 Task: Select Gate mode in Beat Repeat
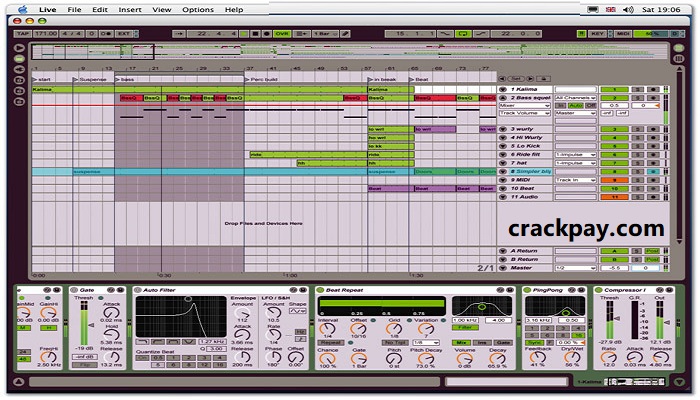[503, 342]
